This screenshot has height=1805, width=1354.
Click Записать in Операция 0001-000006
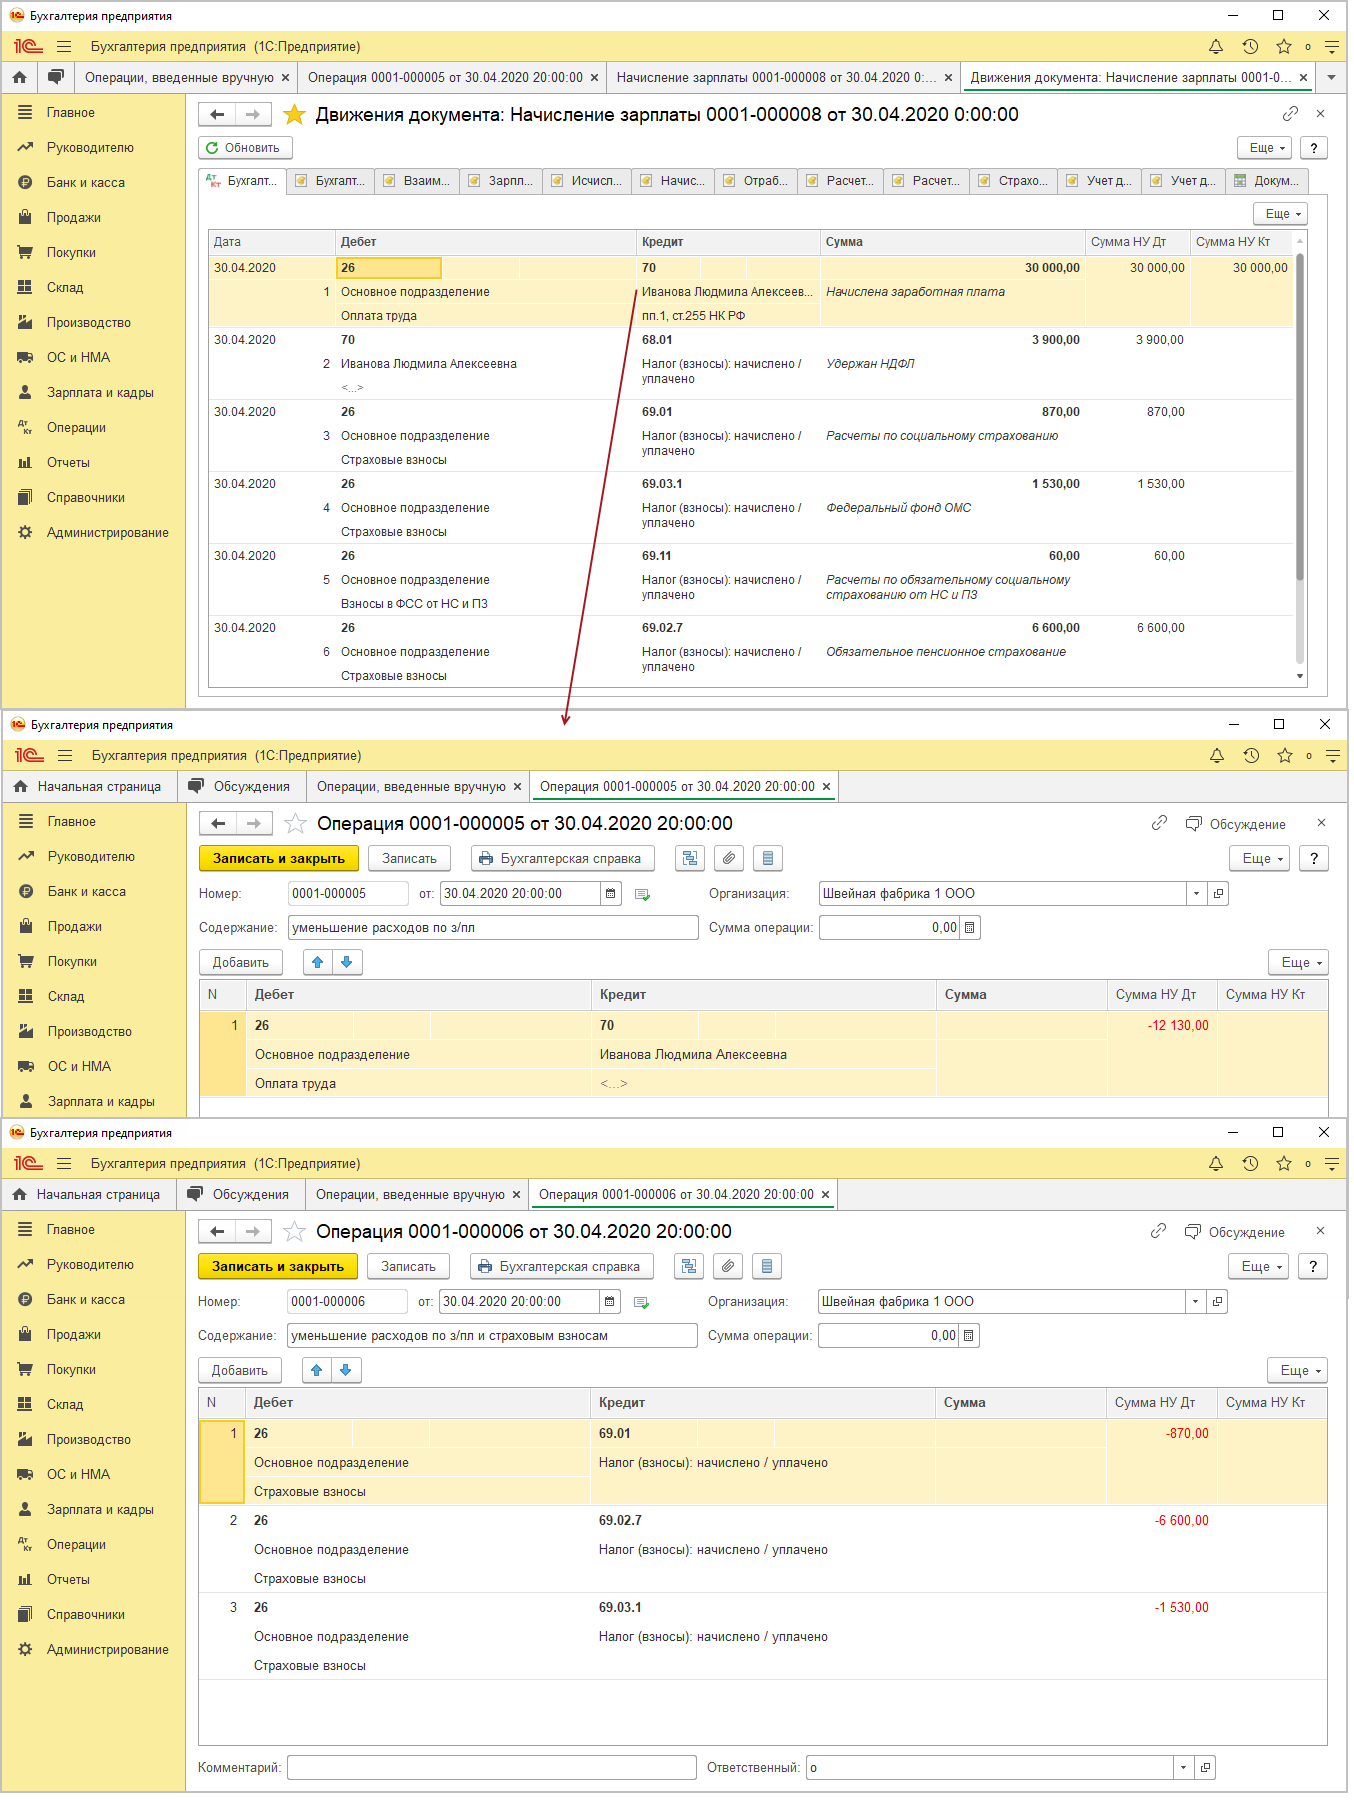pos(408,1267)
